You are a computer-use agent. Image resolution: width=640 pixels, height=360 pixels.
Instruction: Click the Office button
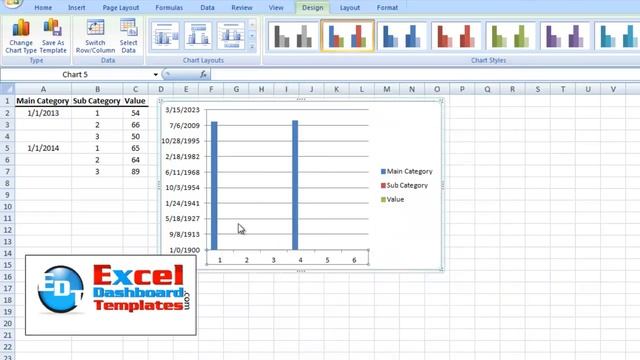[12, 3]
